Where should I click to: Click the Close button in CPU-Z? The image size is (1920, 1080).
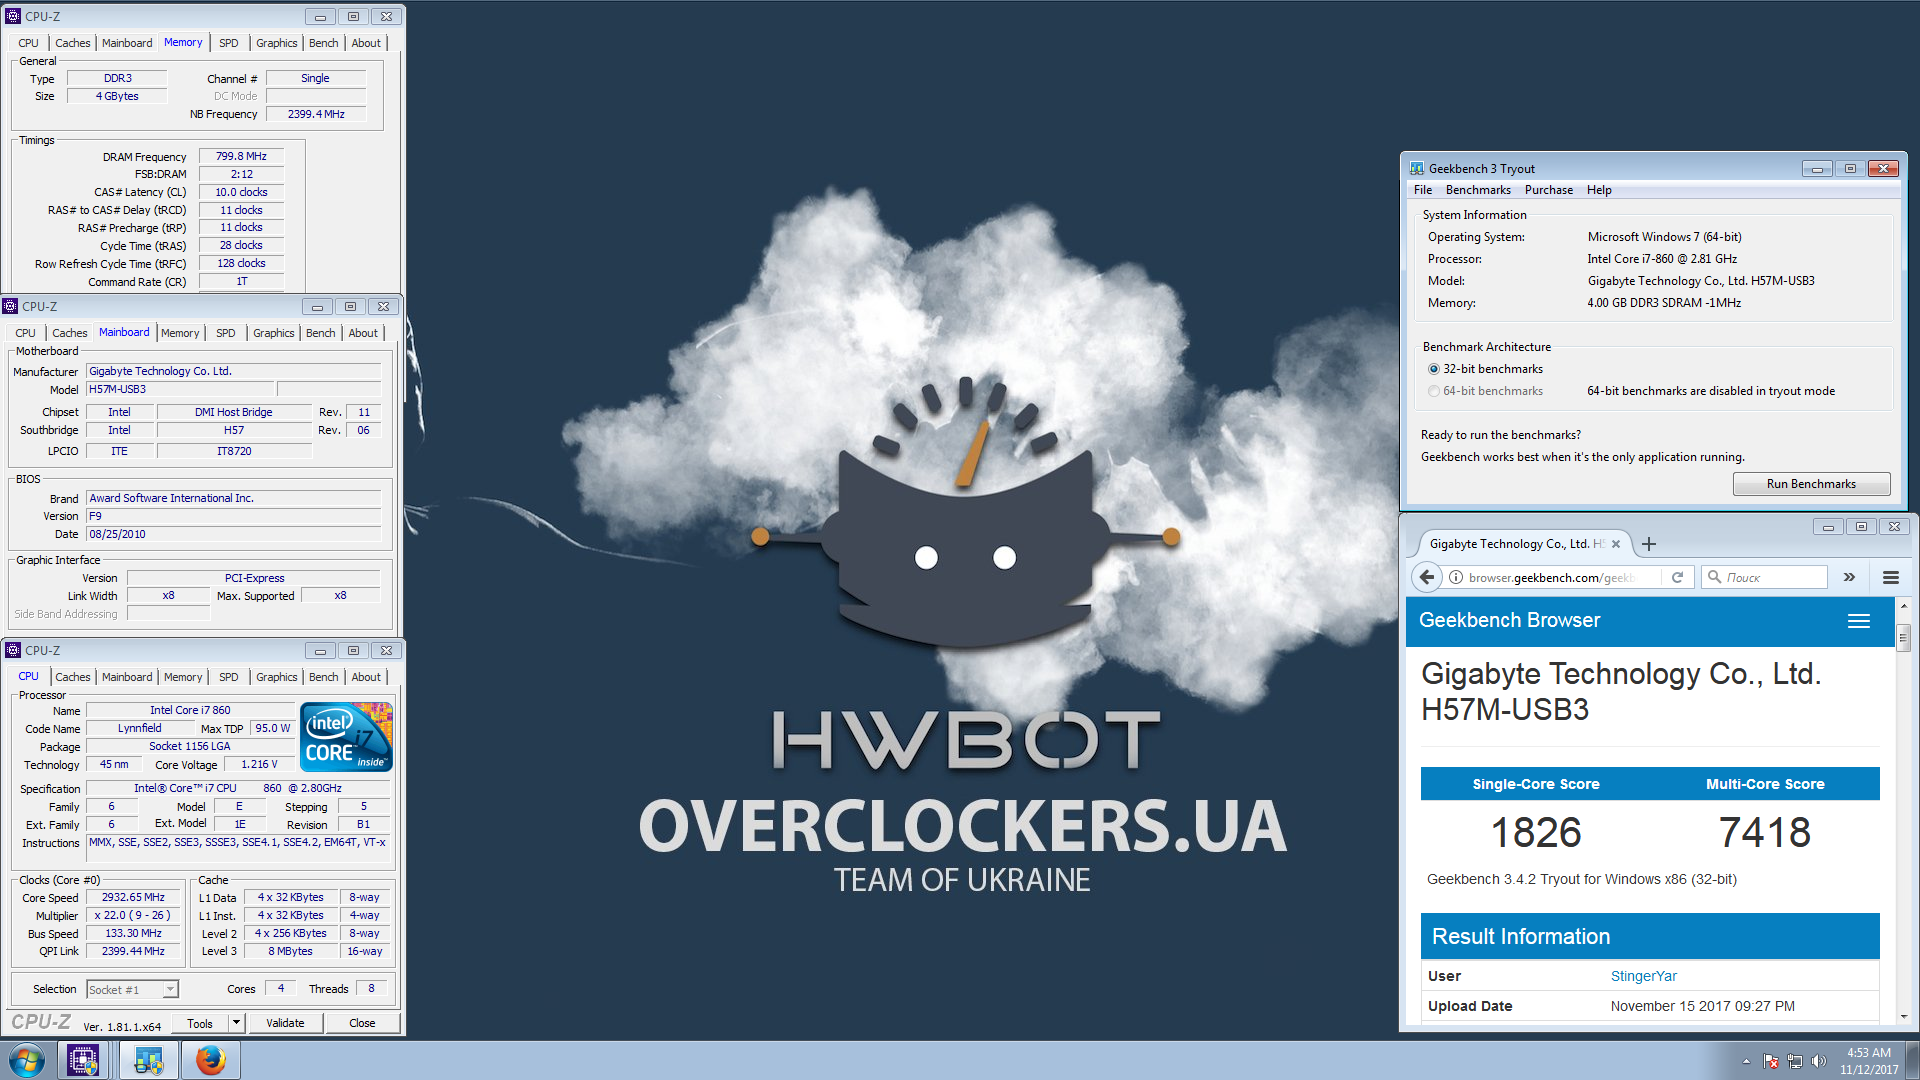coord(362,1023)
